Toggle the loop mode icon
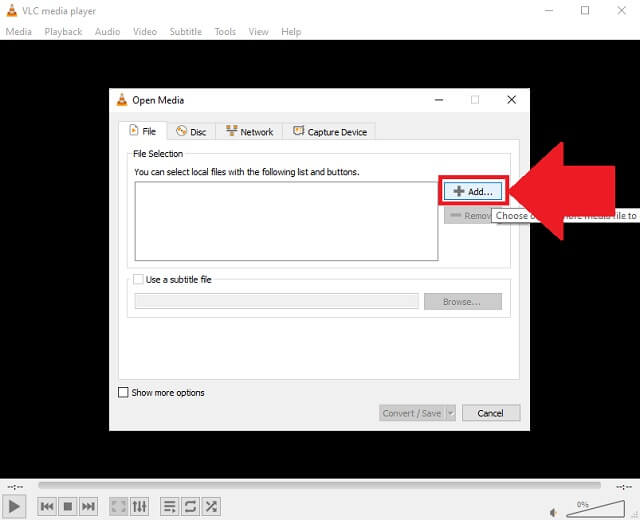 click(x=190, y=507)
